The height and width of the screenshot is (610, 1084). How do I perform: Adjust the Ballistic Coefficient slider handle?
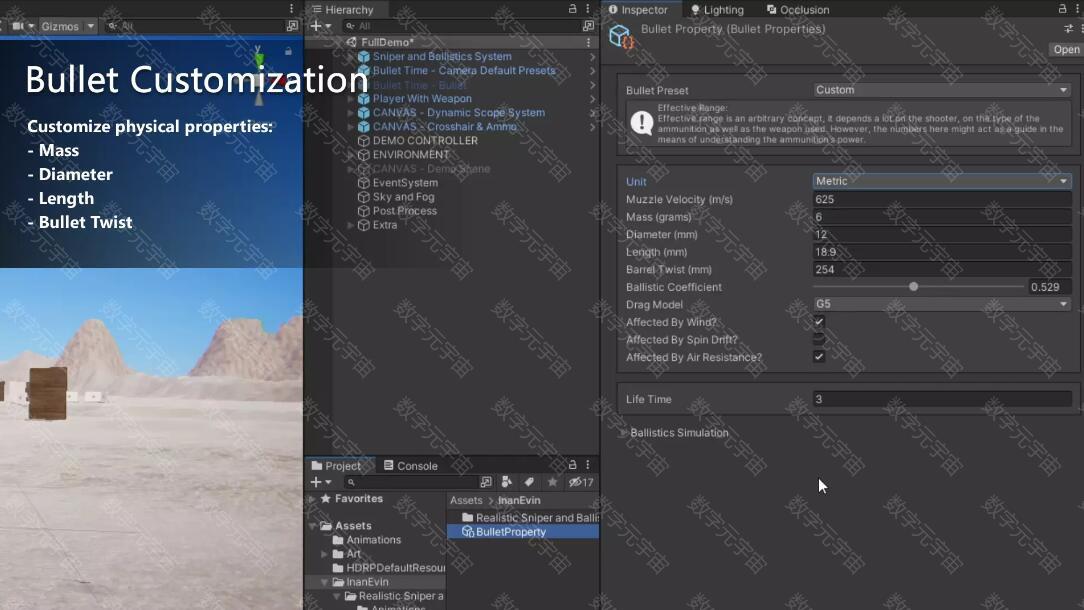913,286
